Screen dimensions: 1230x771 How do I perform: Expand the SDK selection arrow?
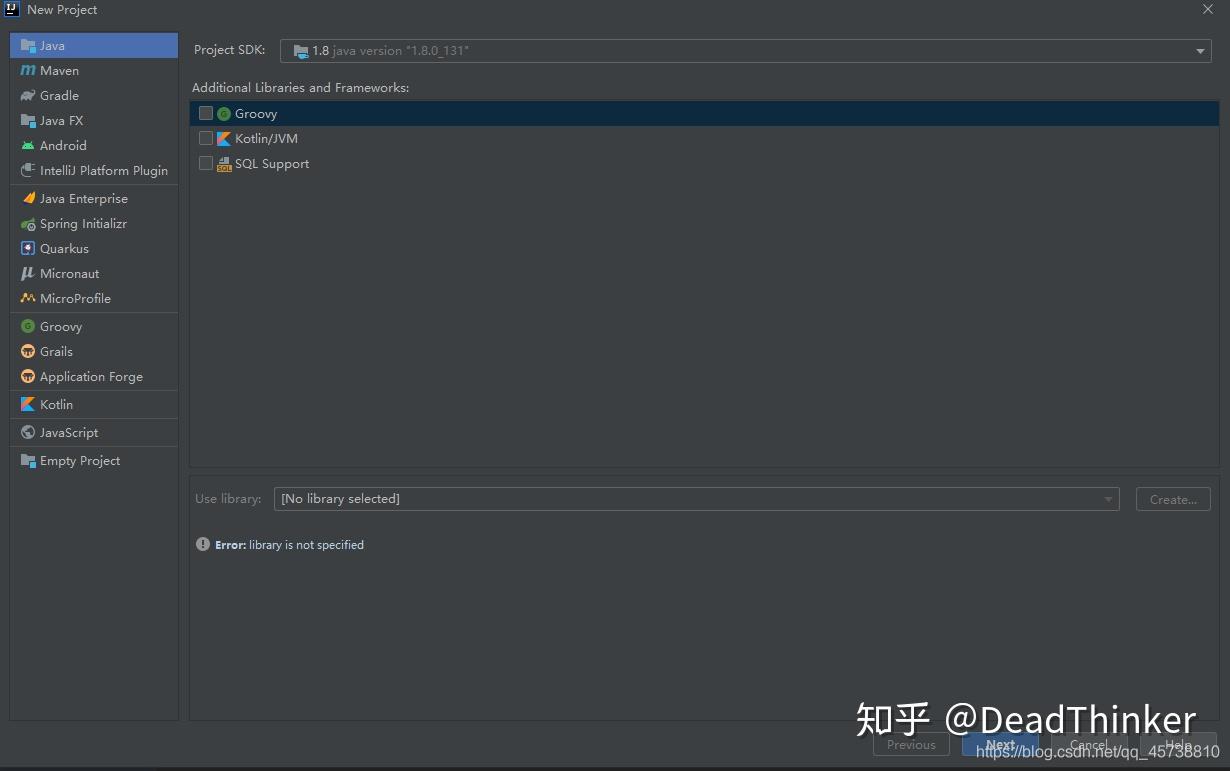(1198, 50)
